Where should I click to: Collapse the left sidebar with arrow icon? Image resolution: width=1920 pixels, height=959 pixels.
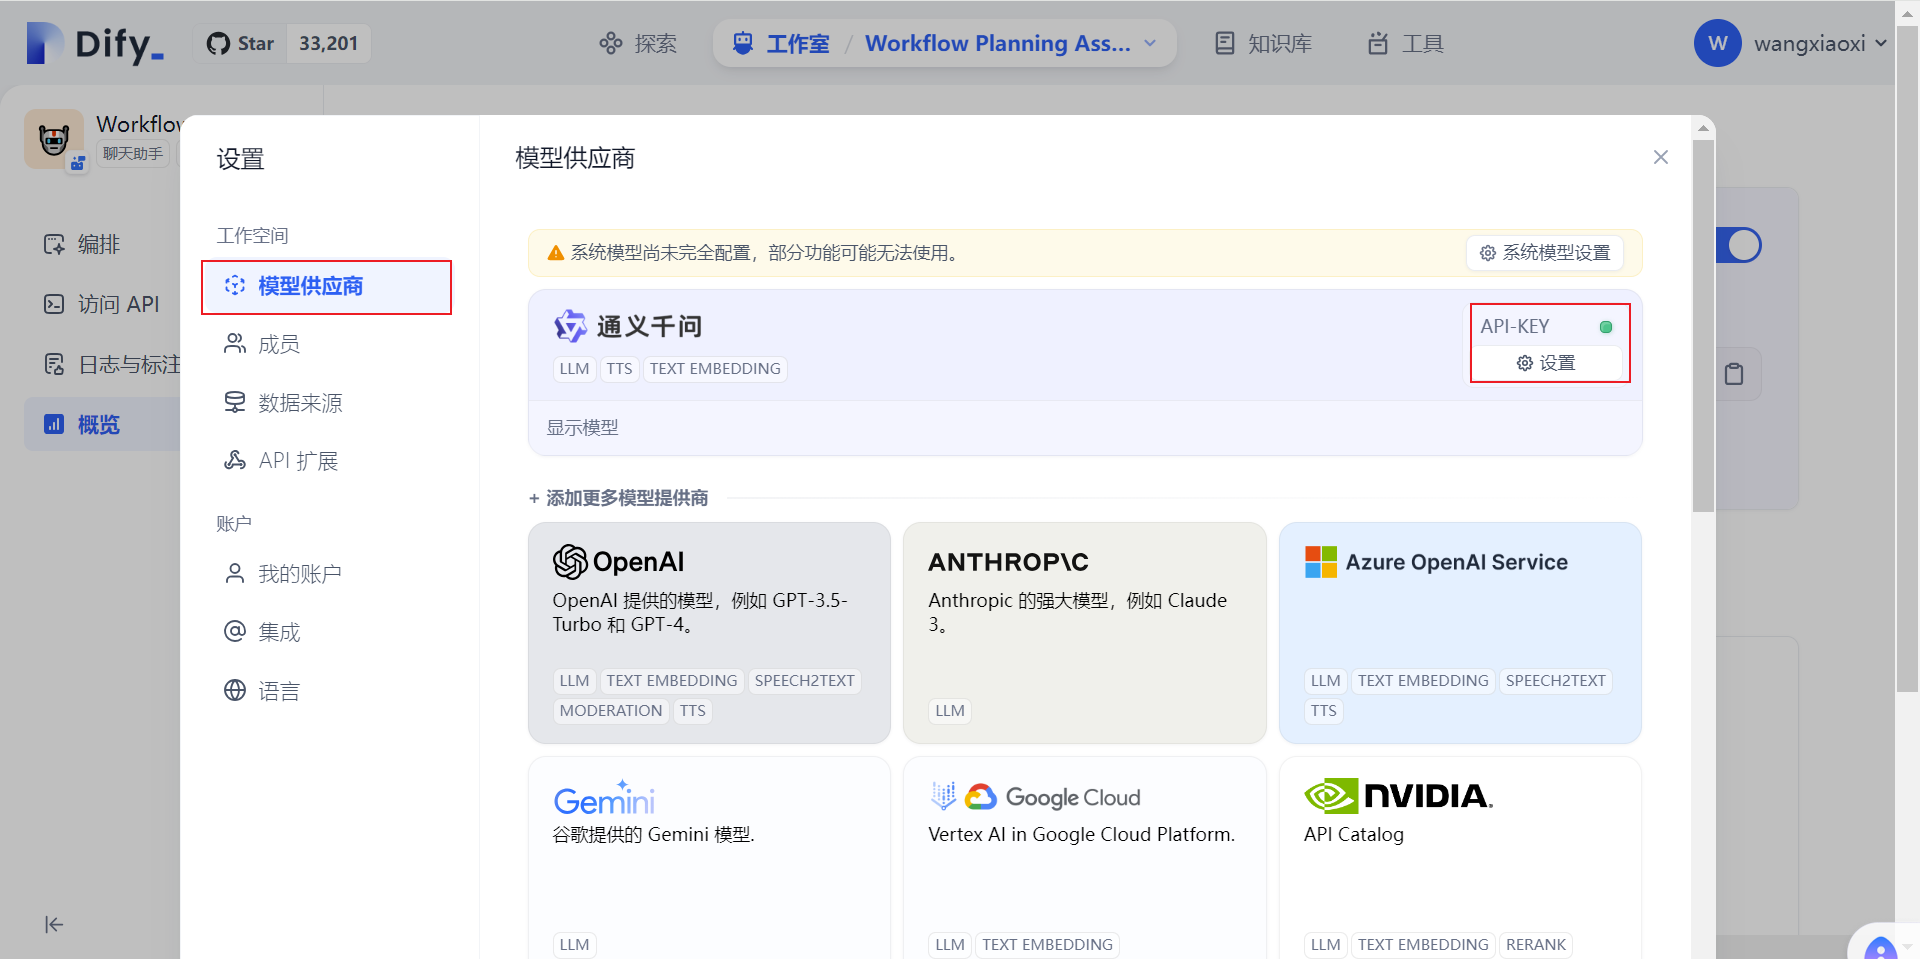click(54, 924)
